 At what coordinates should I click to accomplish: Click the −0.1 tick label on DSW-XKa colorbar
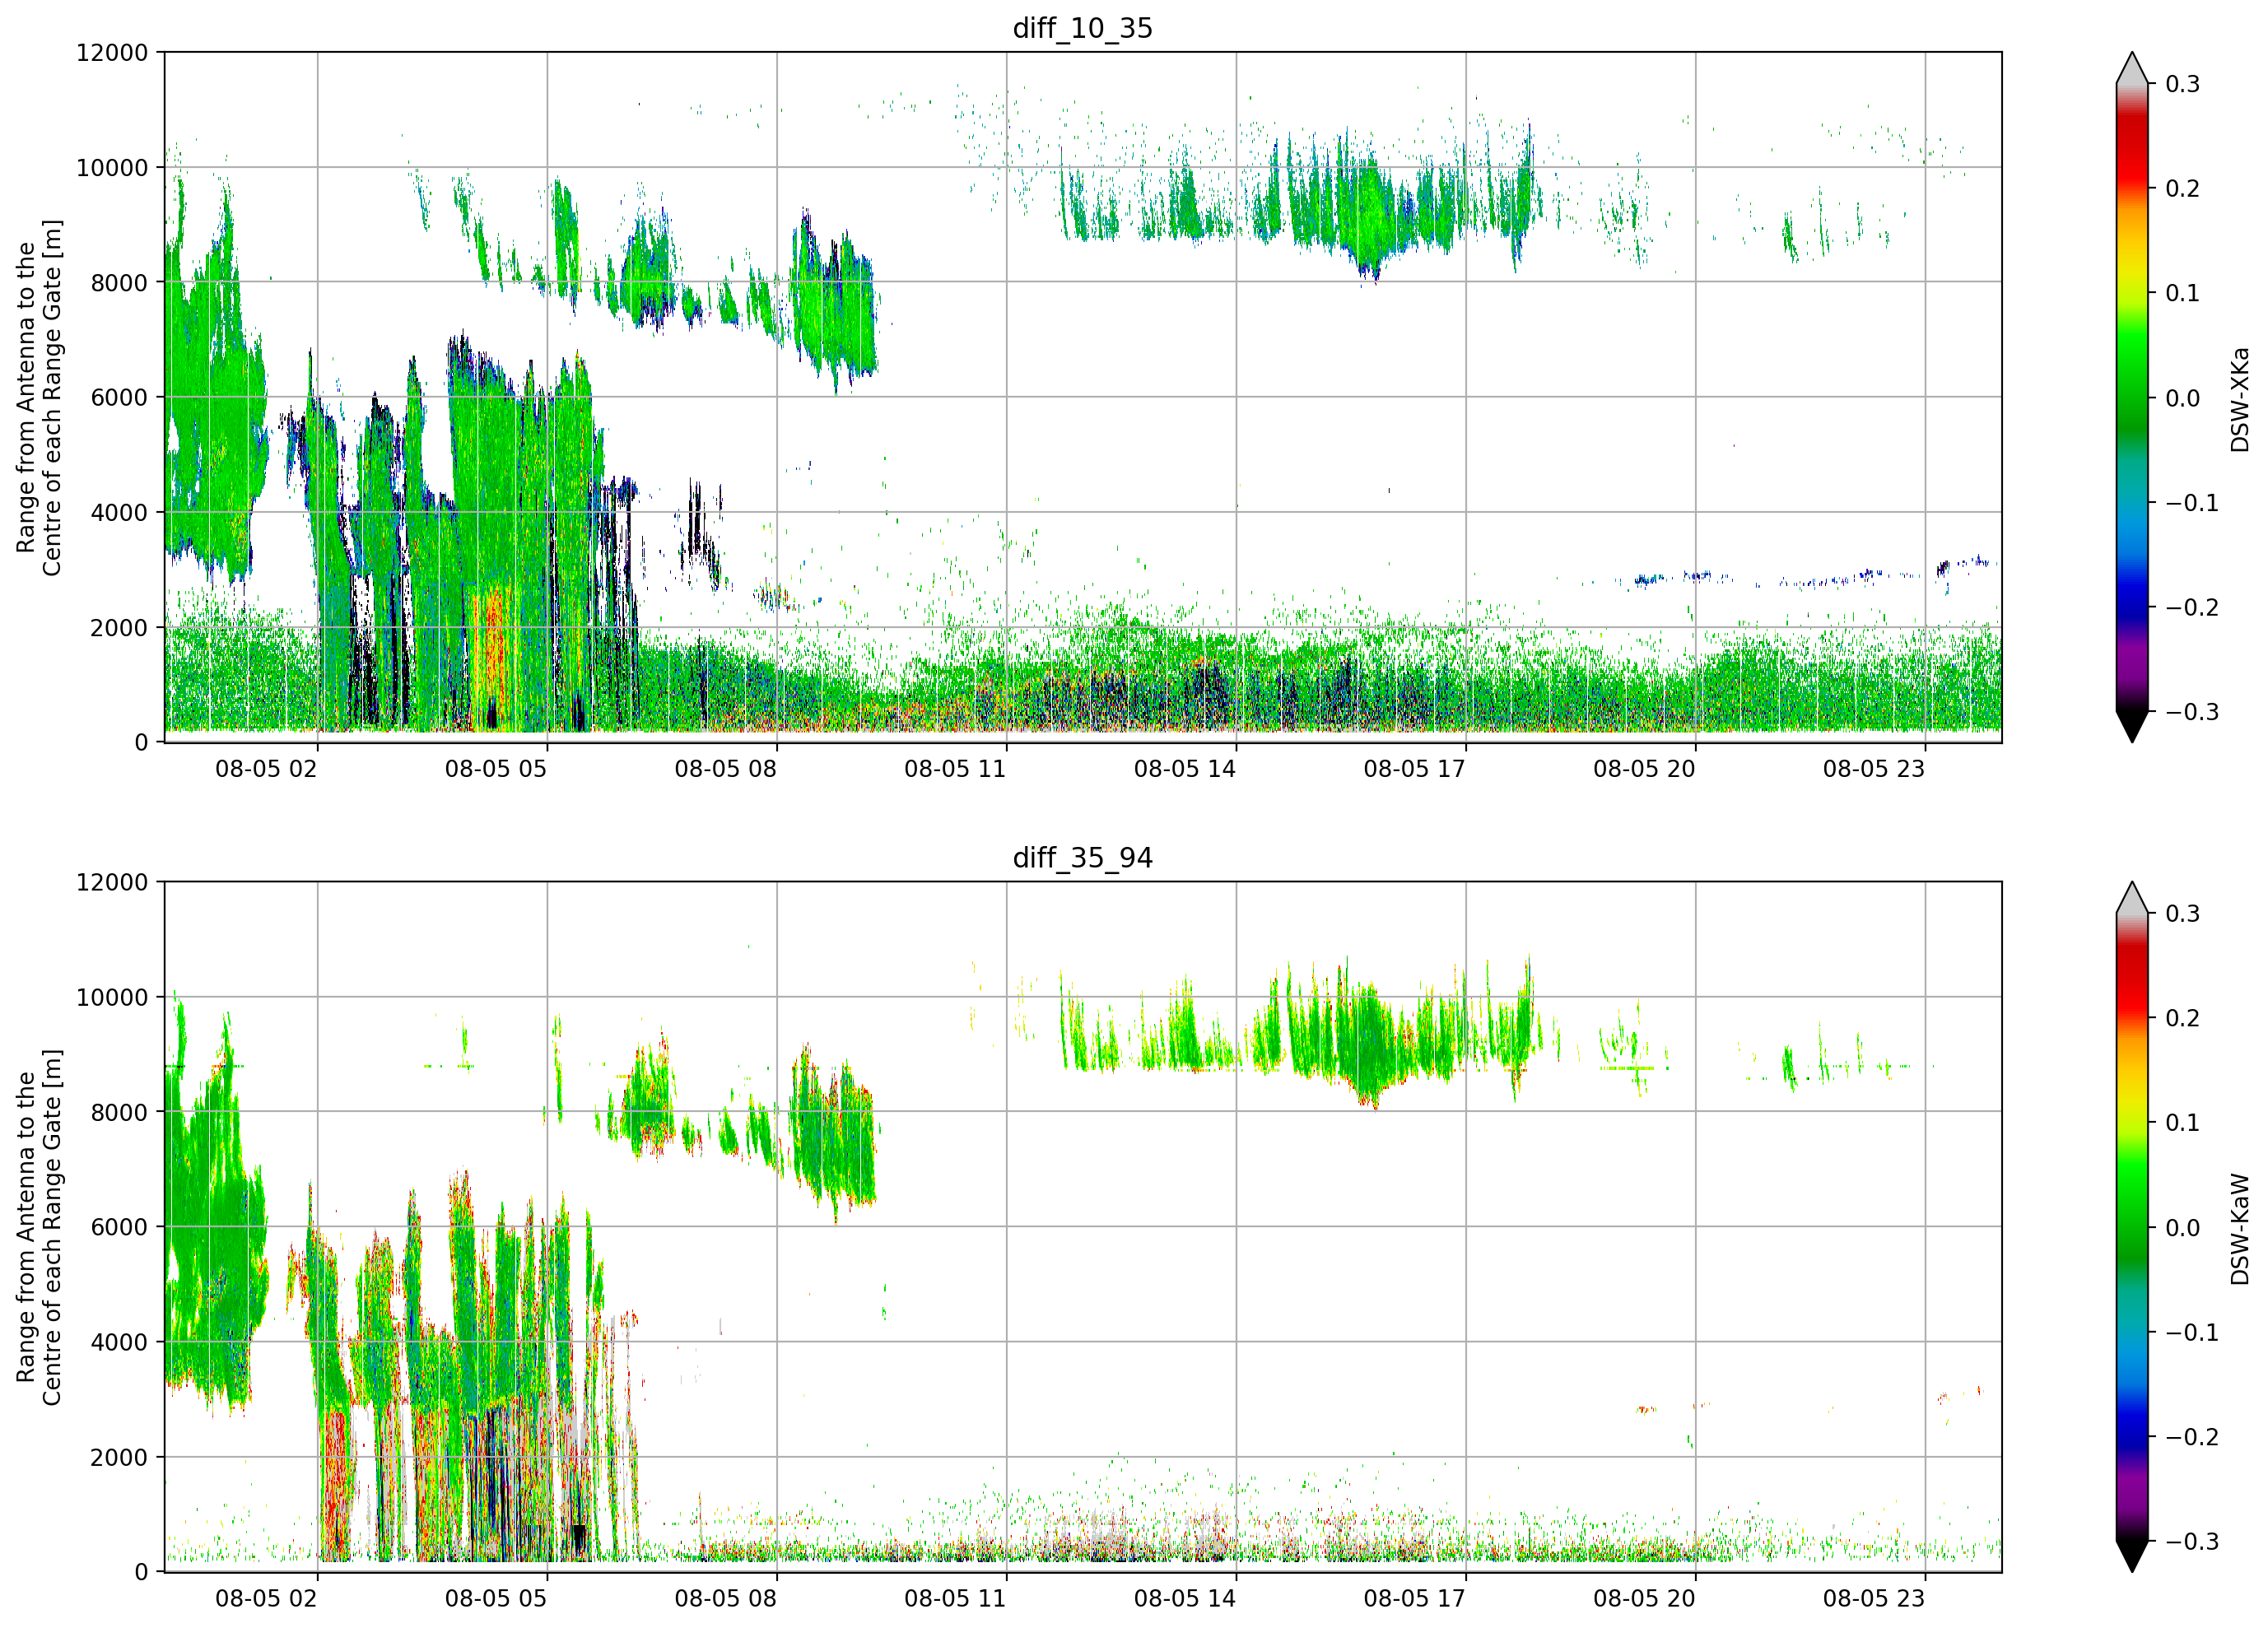point(2192,503)
